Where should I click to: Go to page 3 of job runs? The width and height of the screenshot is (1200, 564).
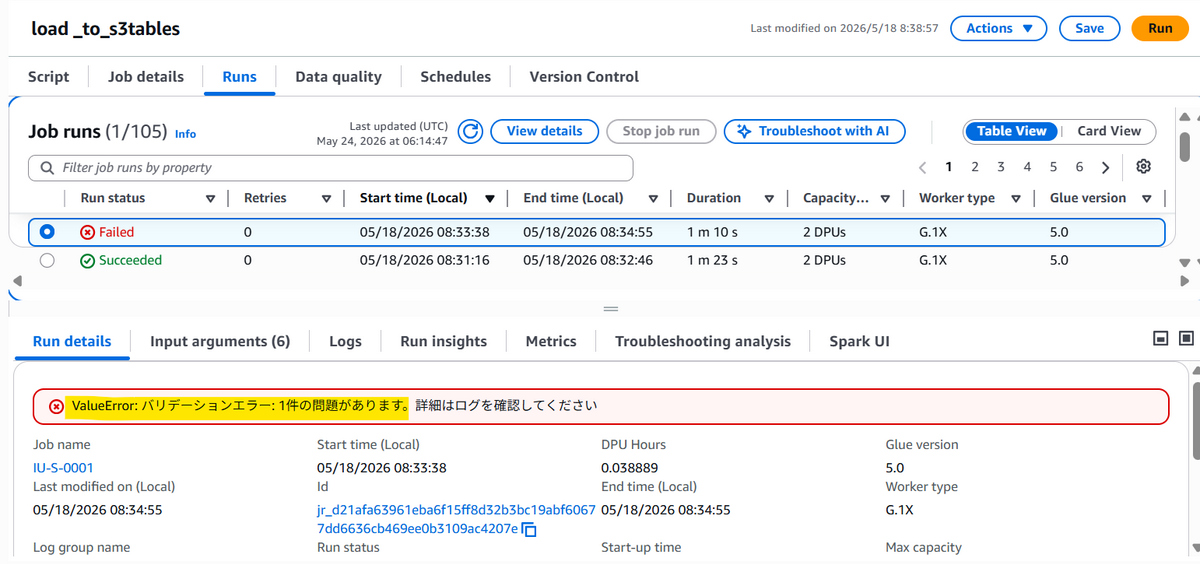[1000, 167]
